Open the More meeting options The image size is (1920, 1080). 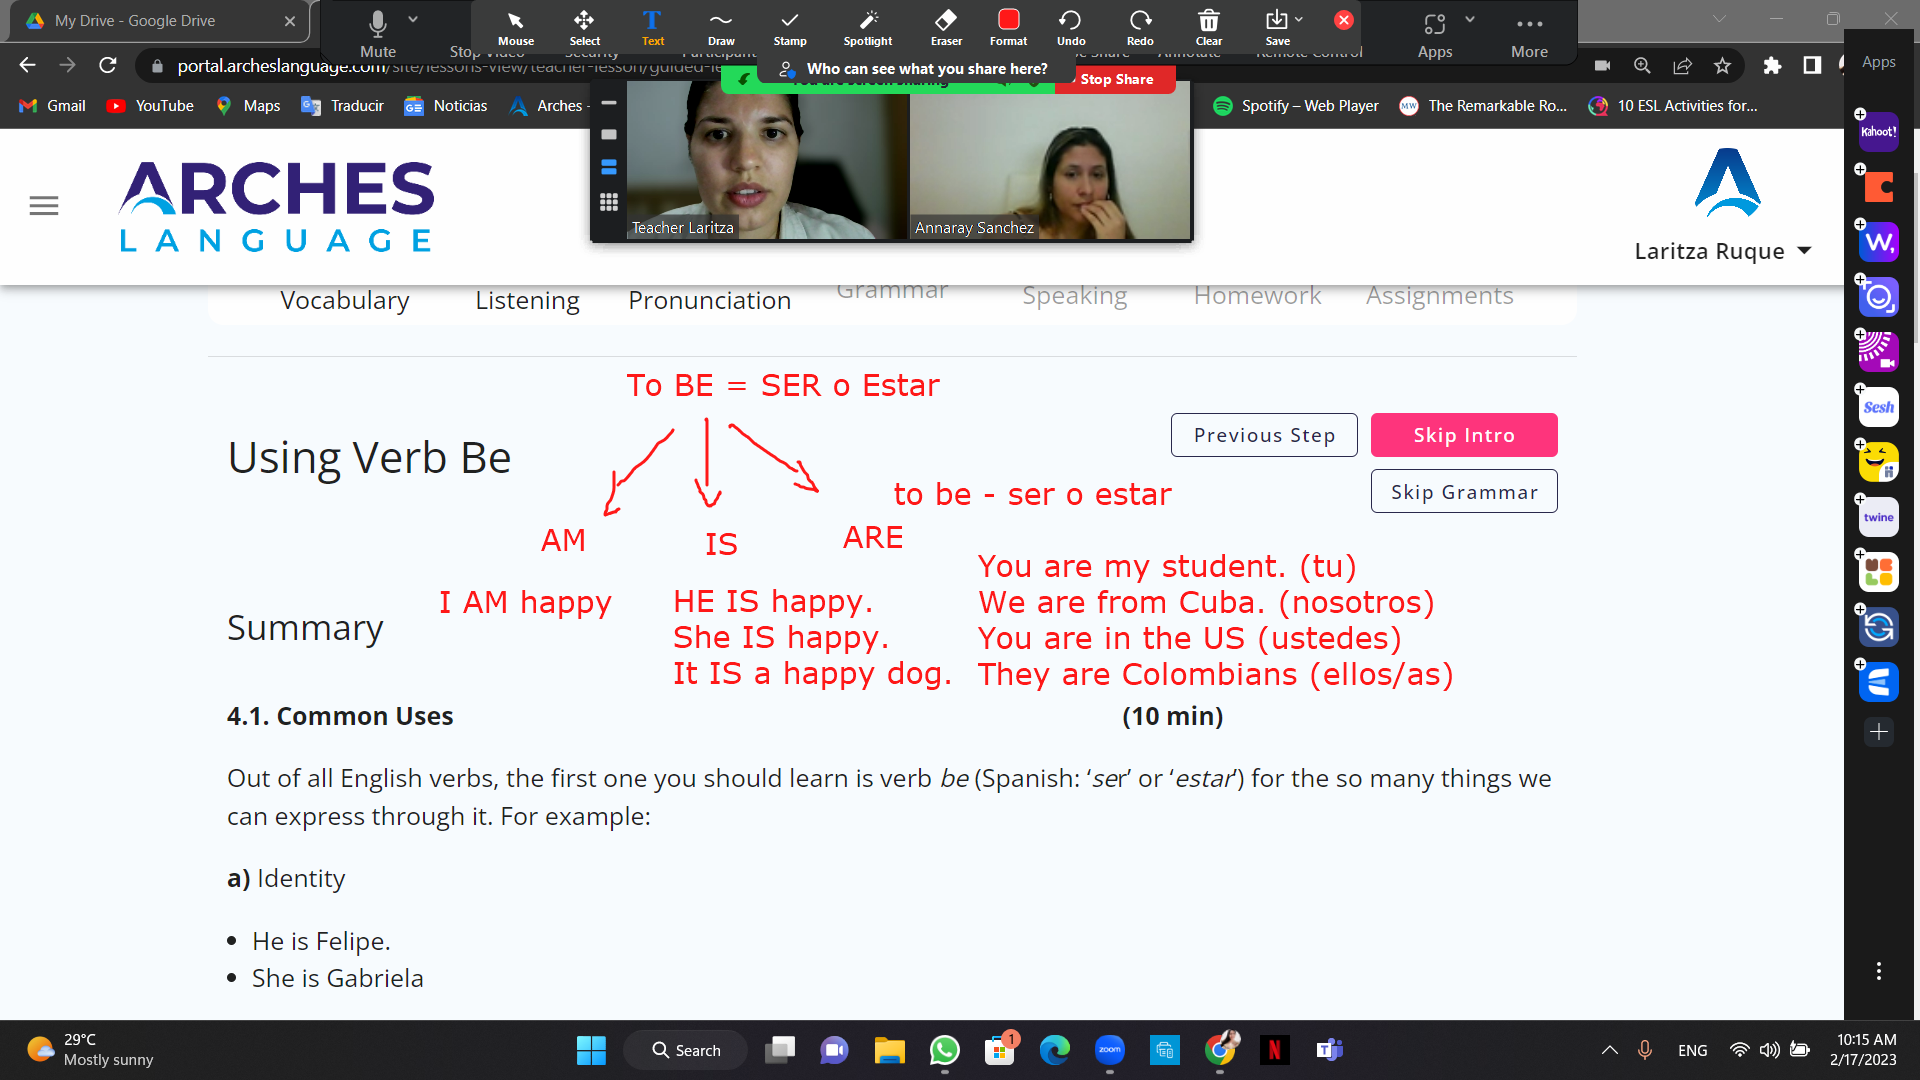pos(1529,35)
